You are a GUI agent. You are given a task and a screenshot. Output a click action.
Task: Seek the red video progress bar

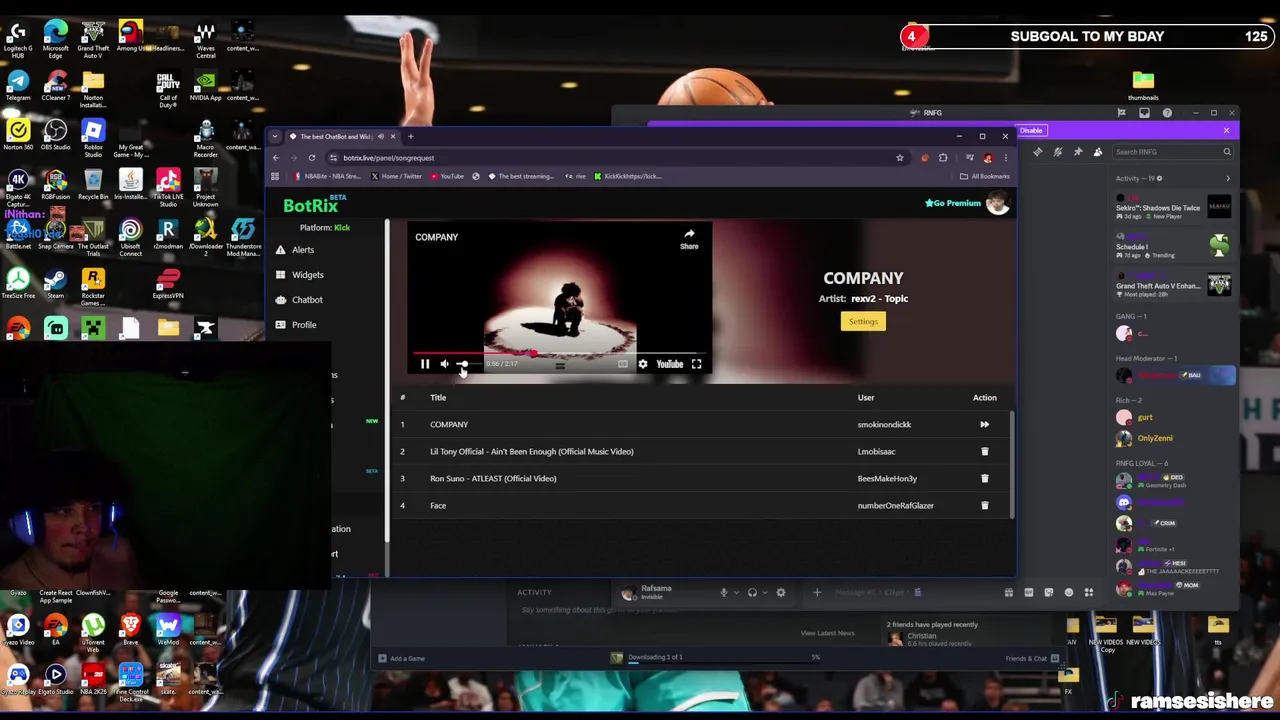click(x=559, y=353)
